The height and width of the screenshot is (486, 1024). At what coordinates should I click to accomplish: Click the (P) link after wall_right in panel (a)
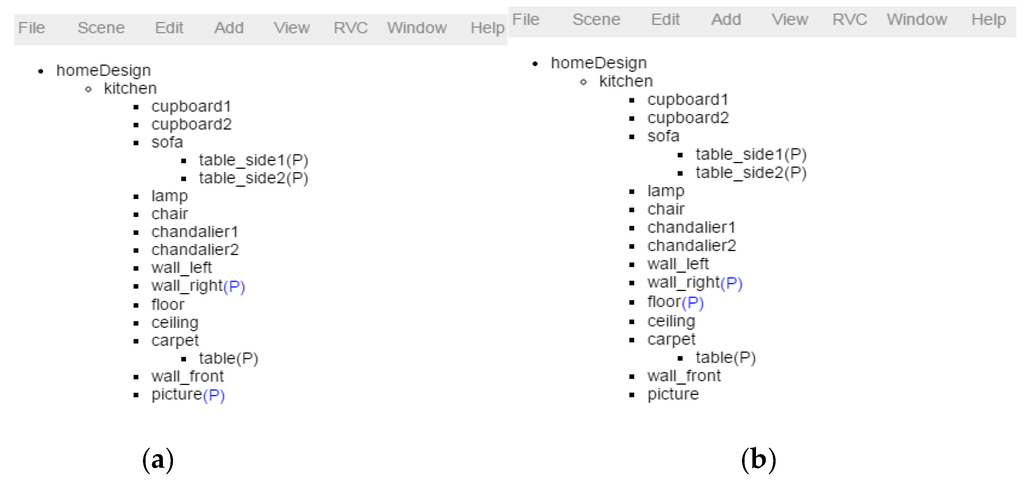234,286
